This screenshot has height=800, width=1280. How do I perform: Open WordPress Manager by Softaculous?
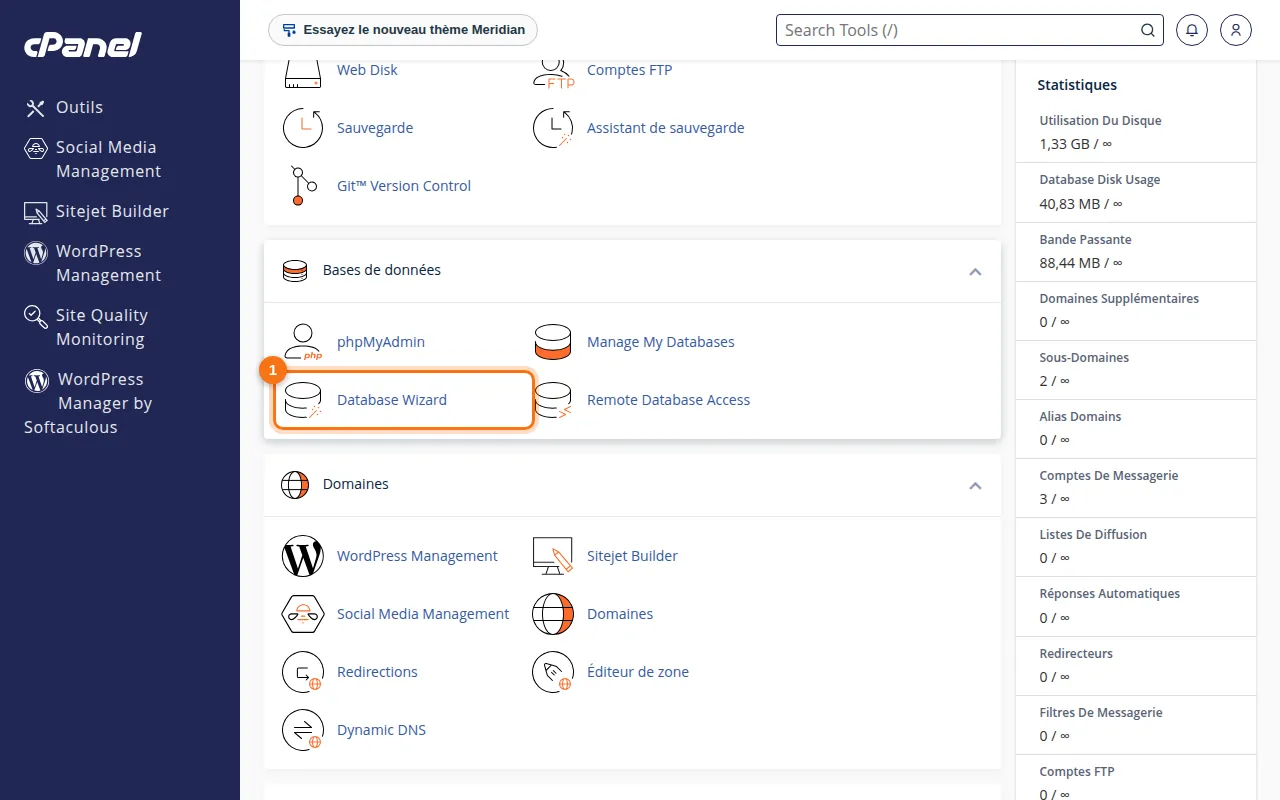tap(88, 403)
